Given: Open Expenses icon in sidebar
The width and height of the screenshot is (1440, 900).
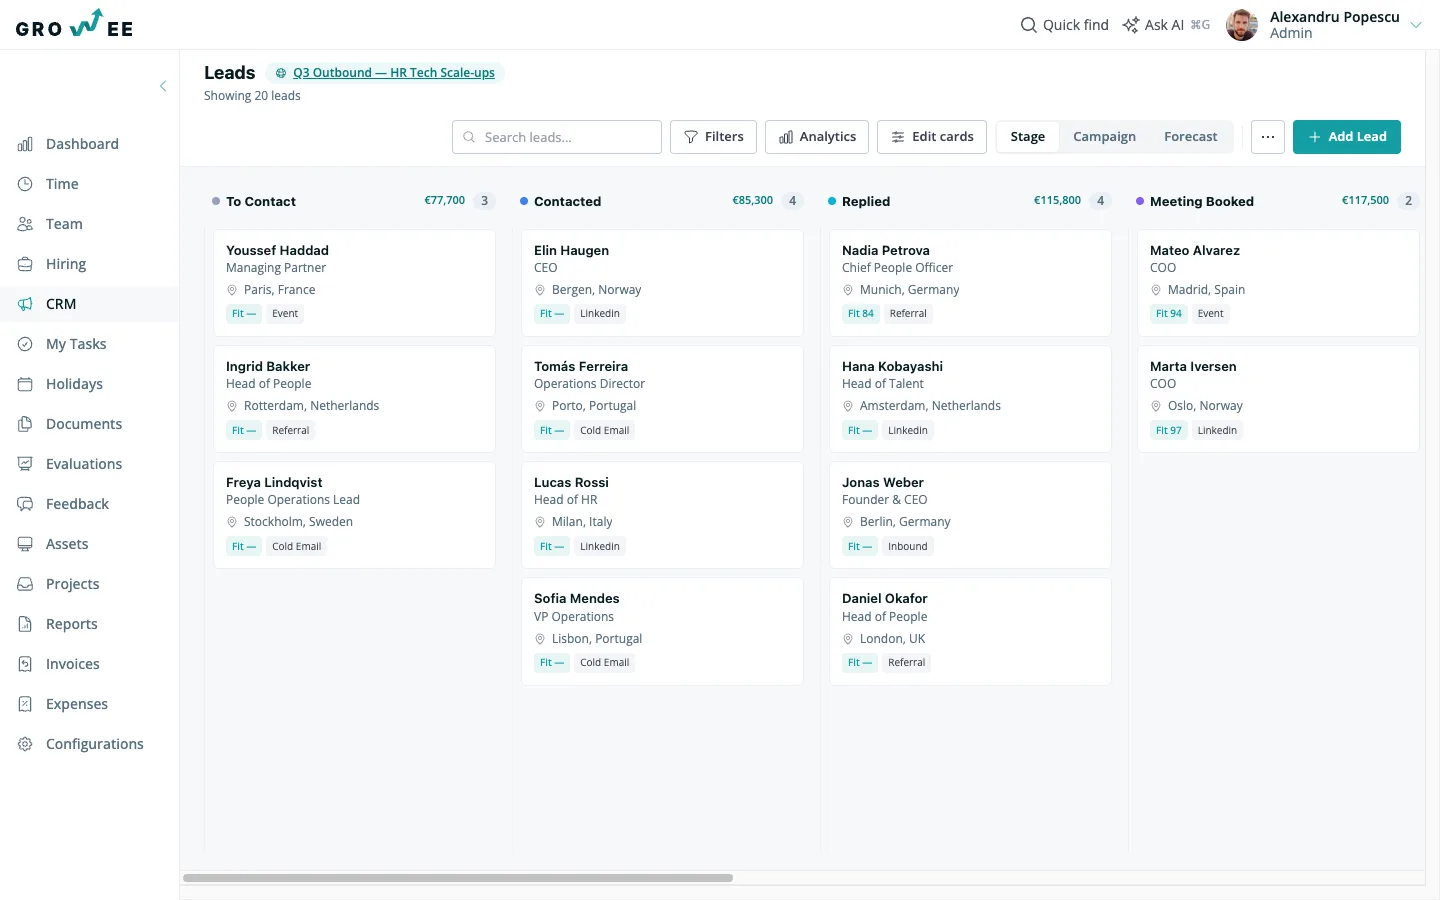Looking at the screenshot, I should 25,704.
